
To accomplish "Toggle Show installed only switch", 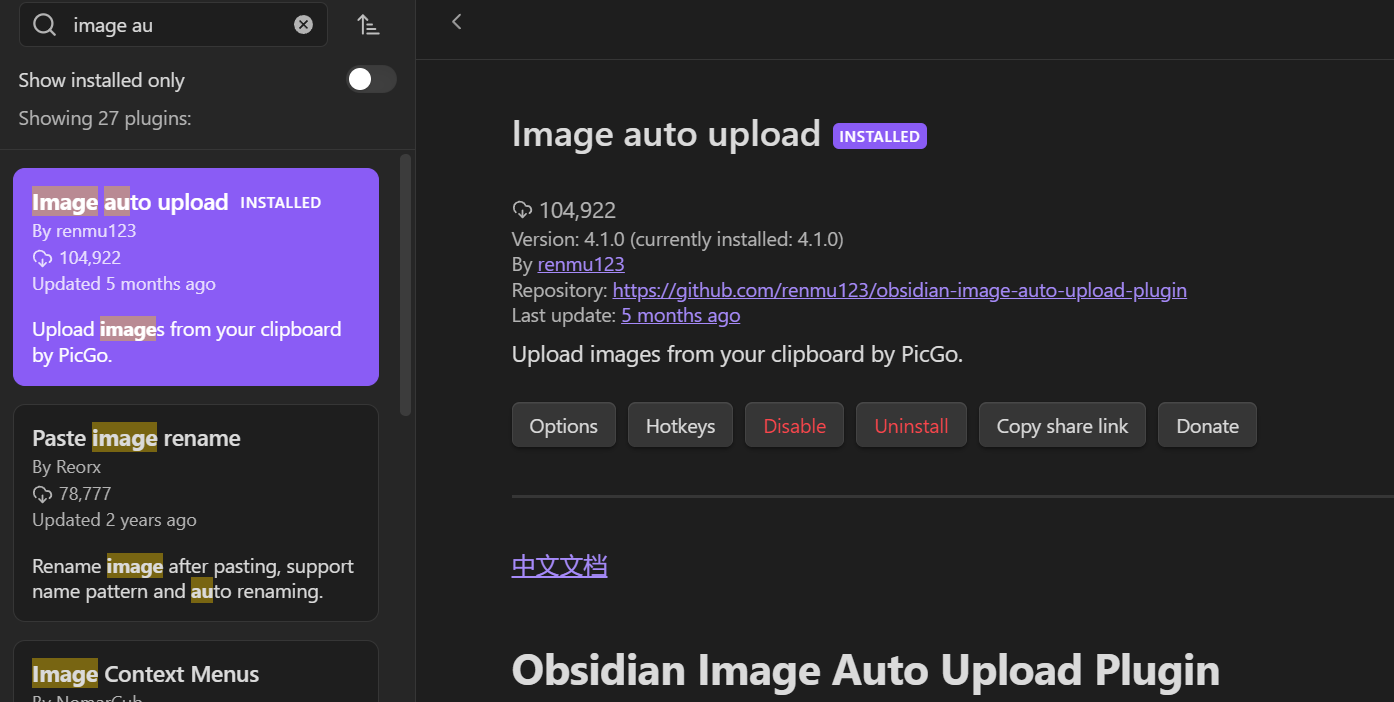I will coord(371,80).
